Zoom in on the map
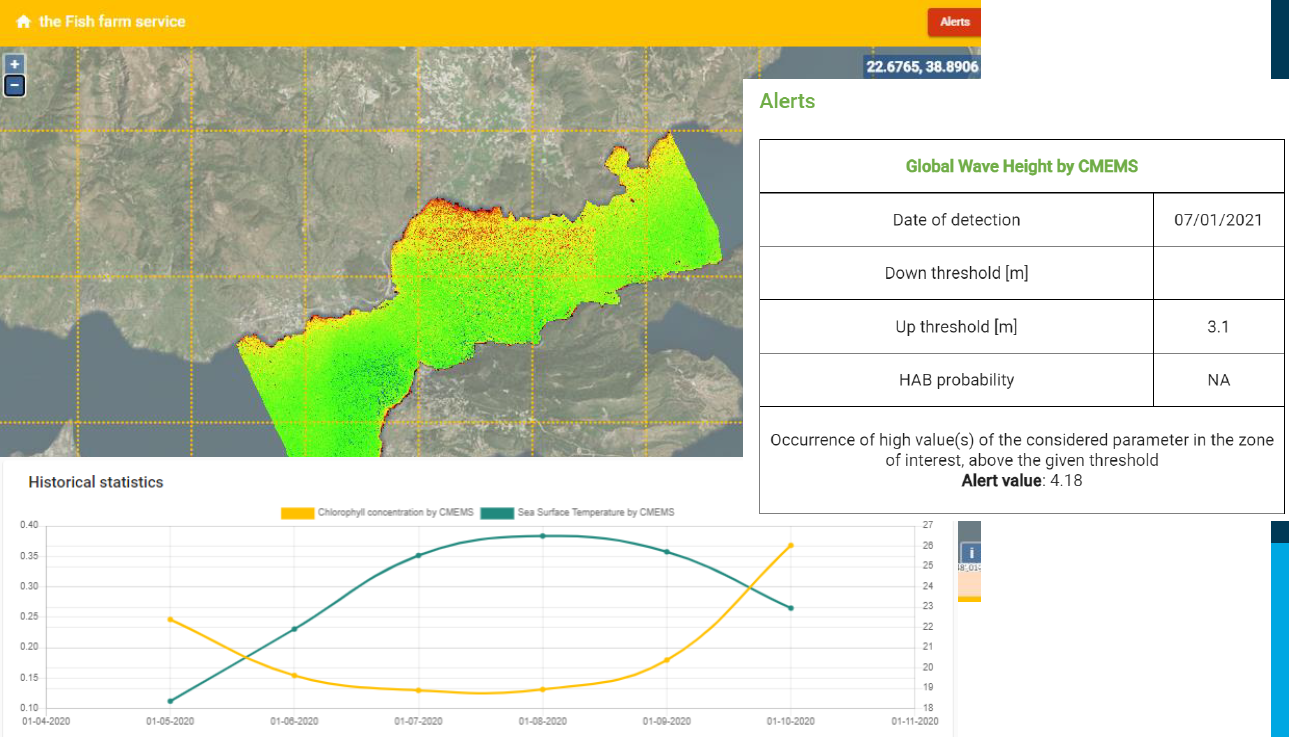The image size is (1289, 737). [x=14, y=64]
